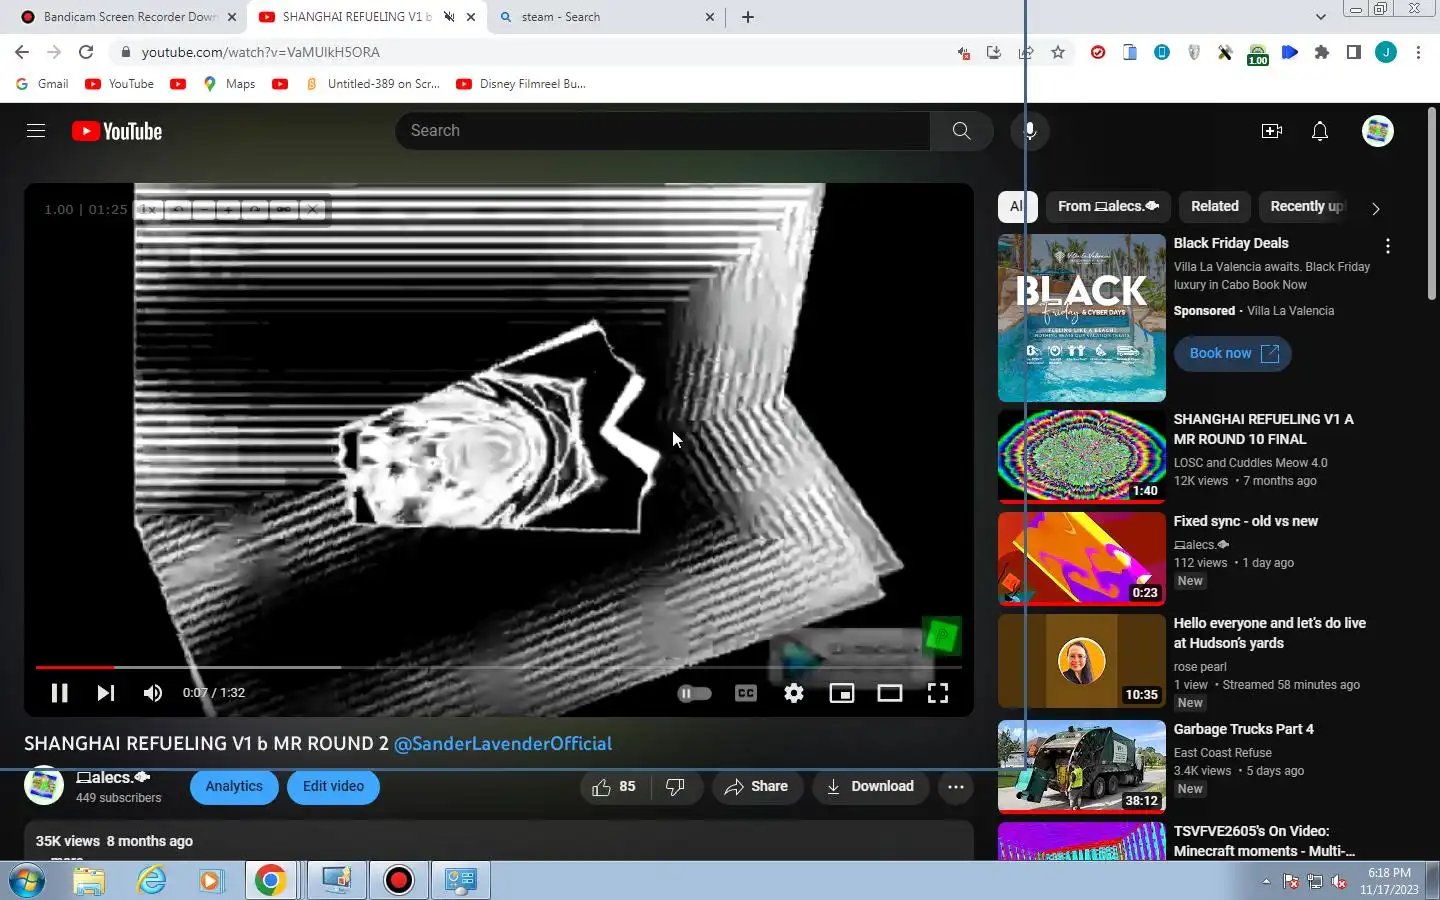Viewport: 1440px width, 900px height.
Task: Open the channel avatar beside subscriber count
Action: 44,786
